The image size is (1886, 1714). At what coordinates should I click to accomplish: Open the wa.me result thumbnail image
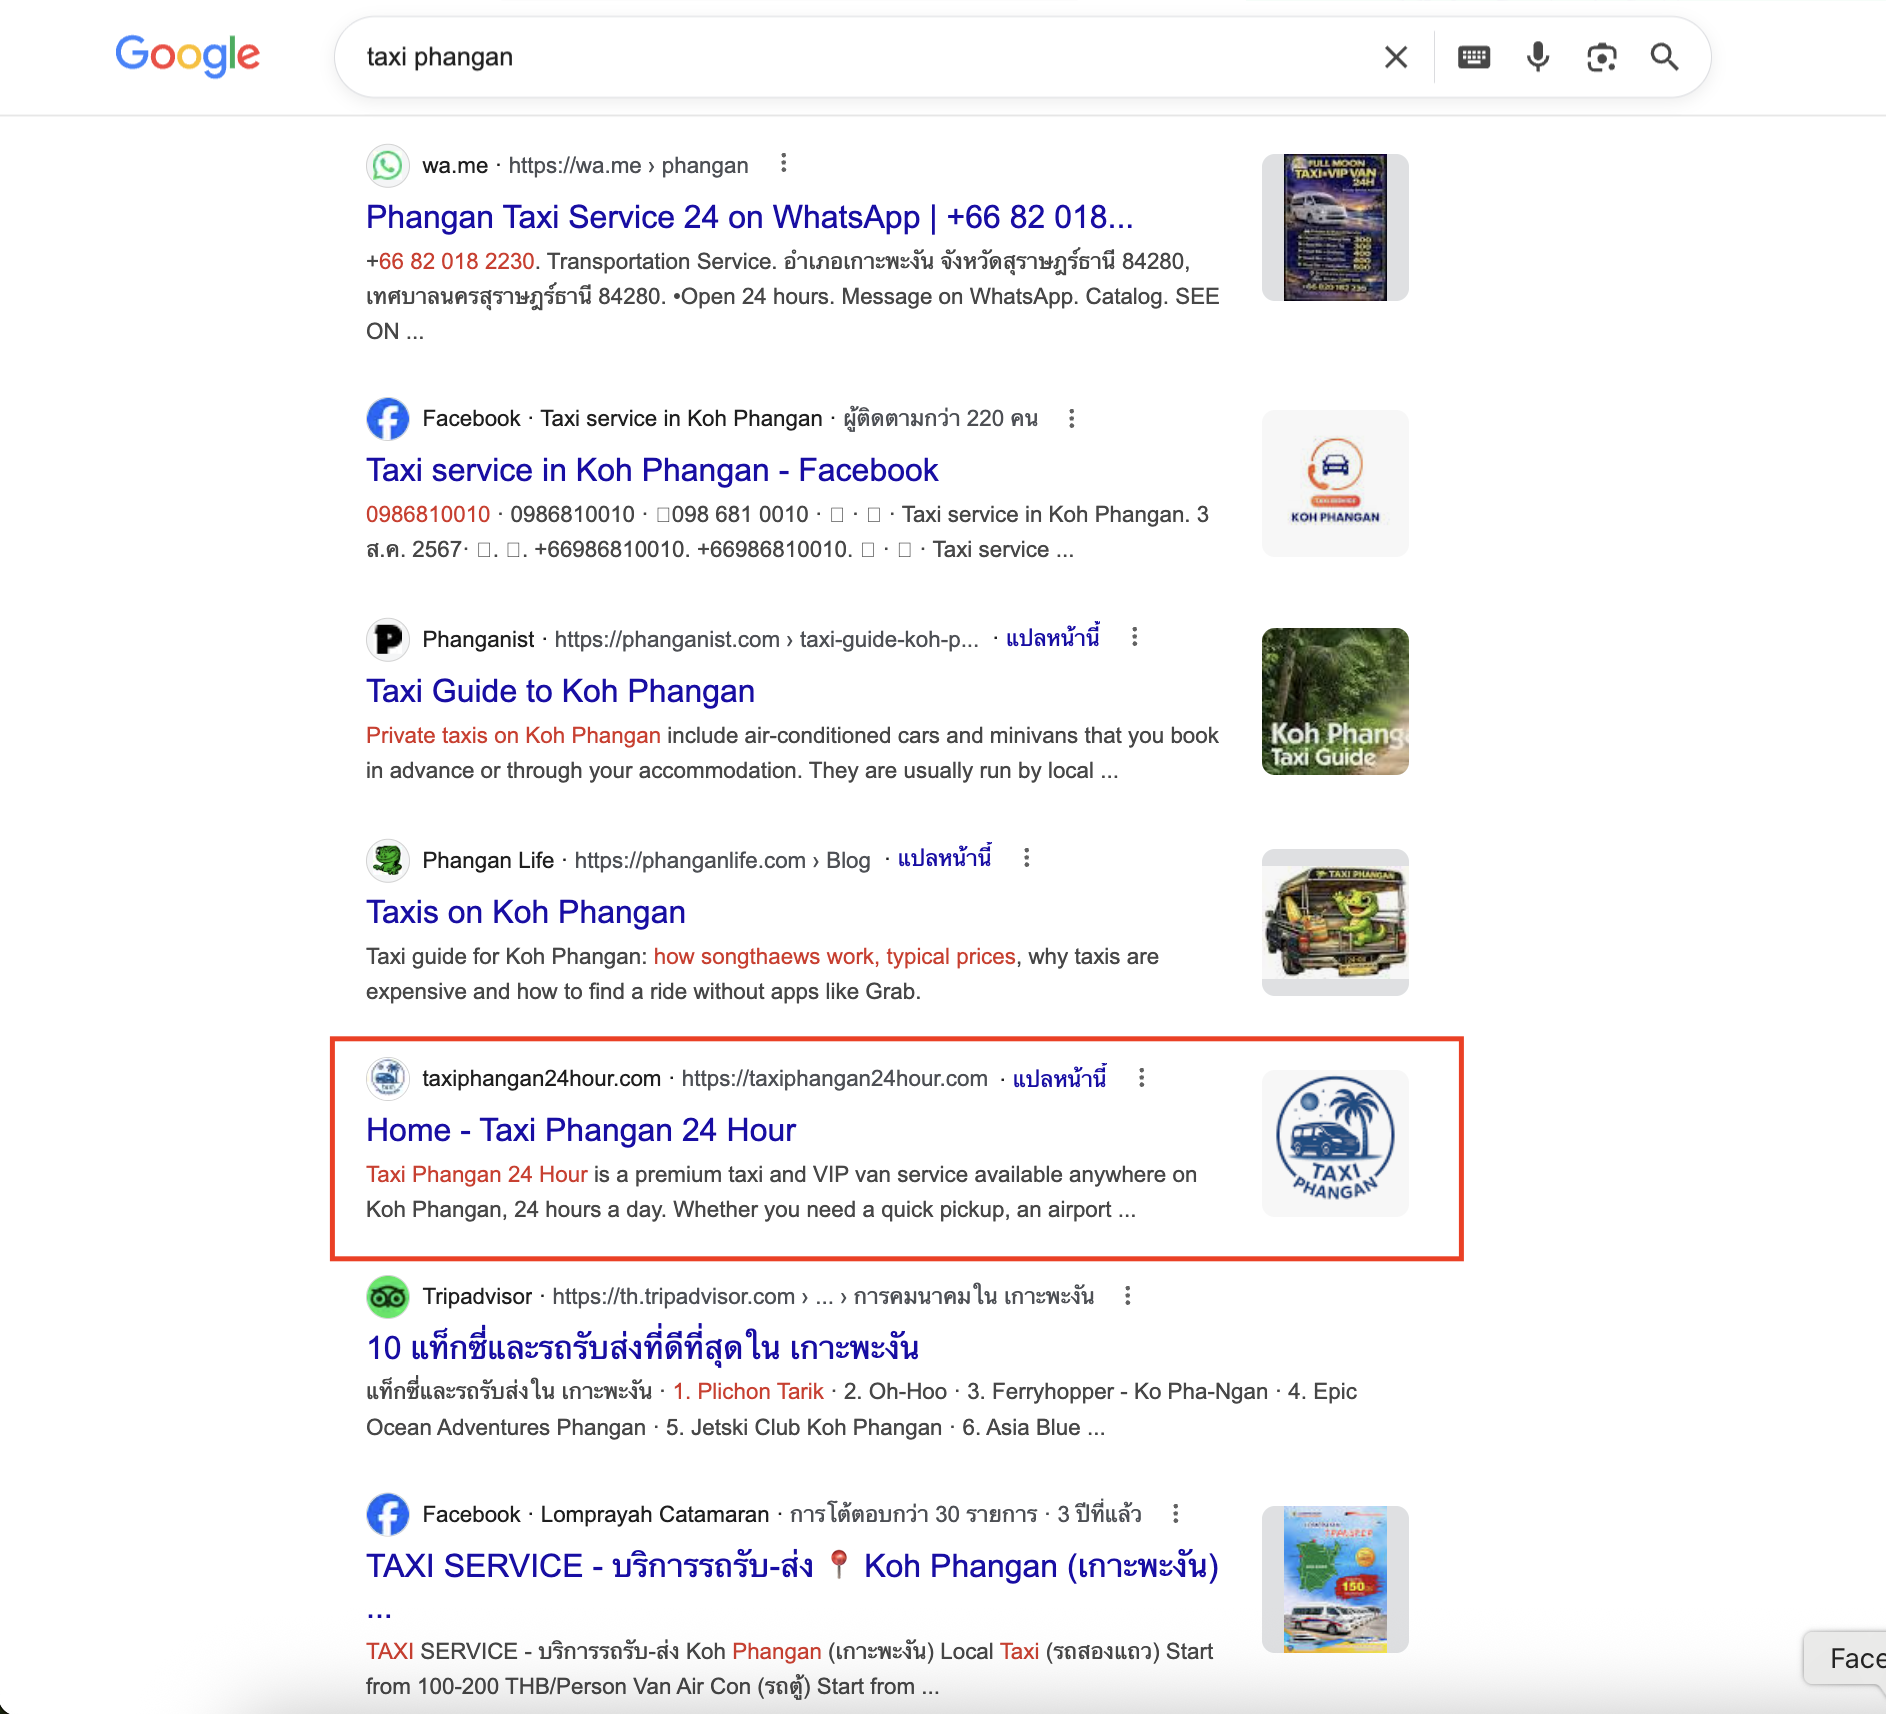click(x=1335, y=227)
